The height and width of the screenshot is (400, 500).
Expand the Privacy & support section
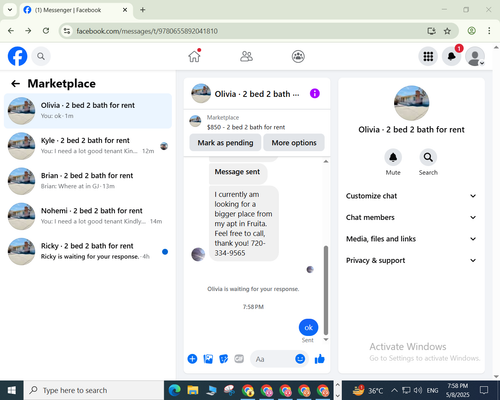click(x=411, y=260)
